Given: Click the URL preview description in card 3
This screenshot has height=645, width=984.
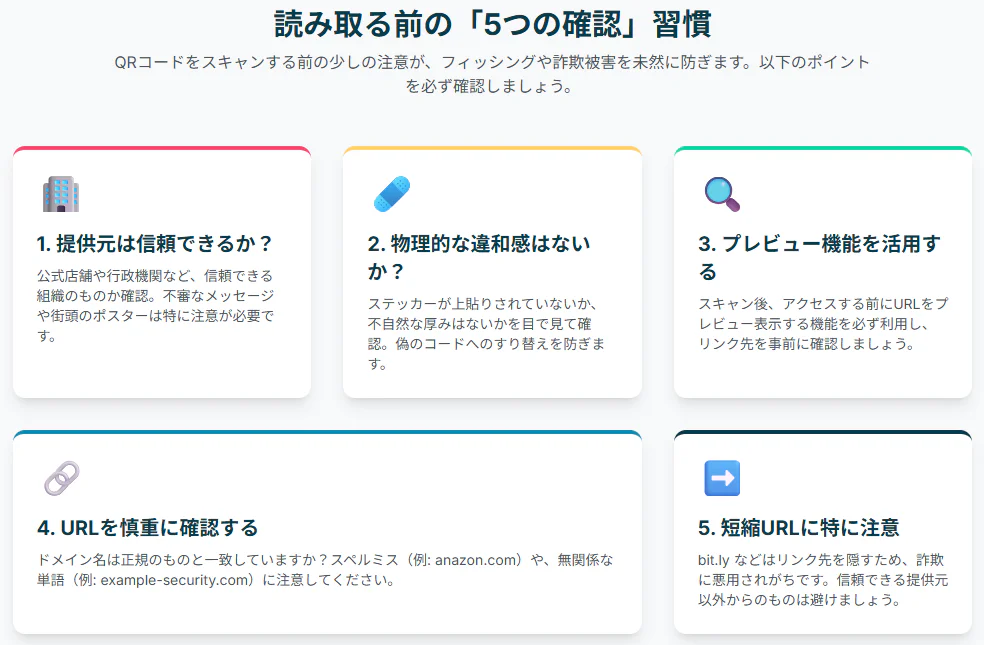Looking at the screenshot, I should coord(822,323).
